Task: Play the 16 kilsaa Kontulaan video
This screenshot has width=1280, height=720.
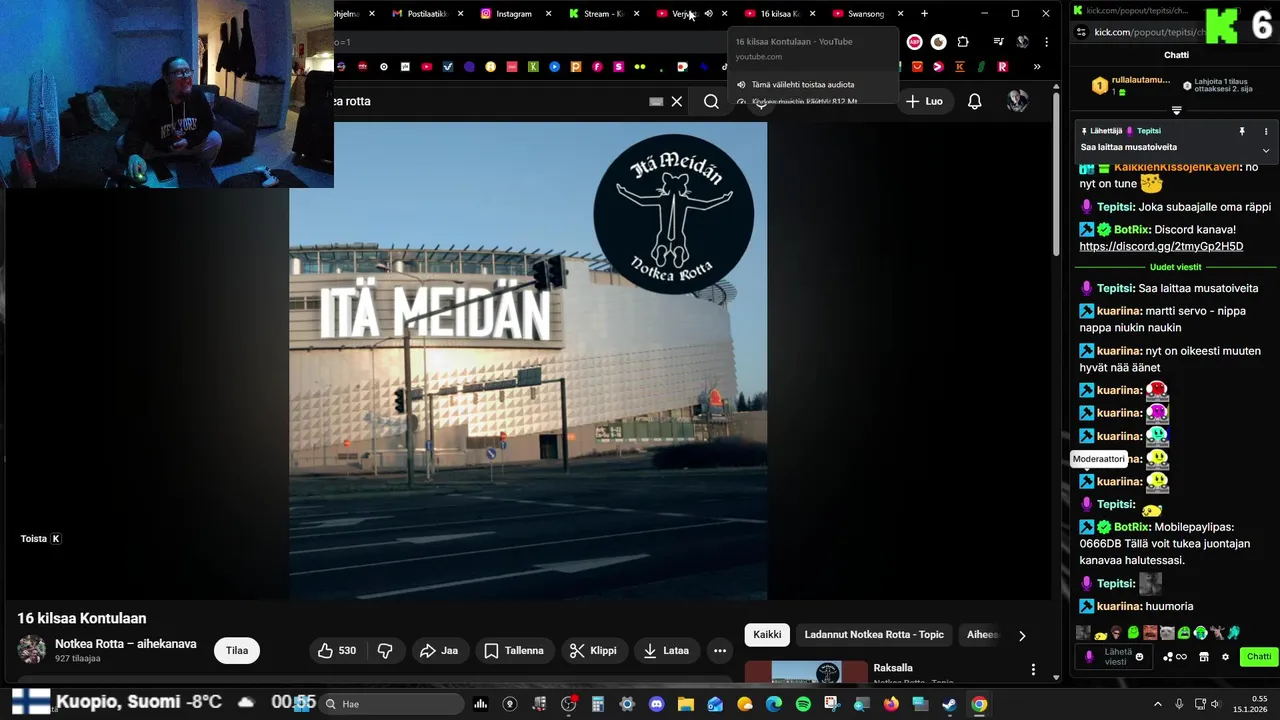Action: [x=528, y=361]
